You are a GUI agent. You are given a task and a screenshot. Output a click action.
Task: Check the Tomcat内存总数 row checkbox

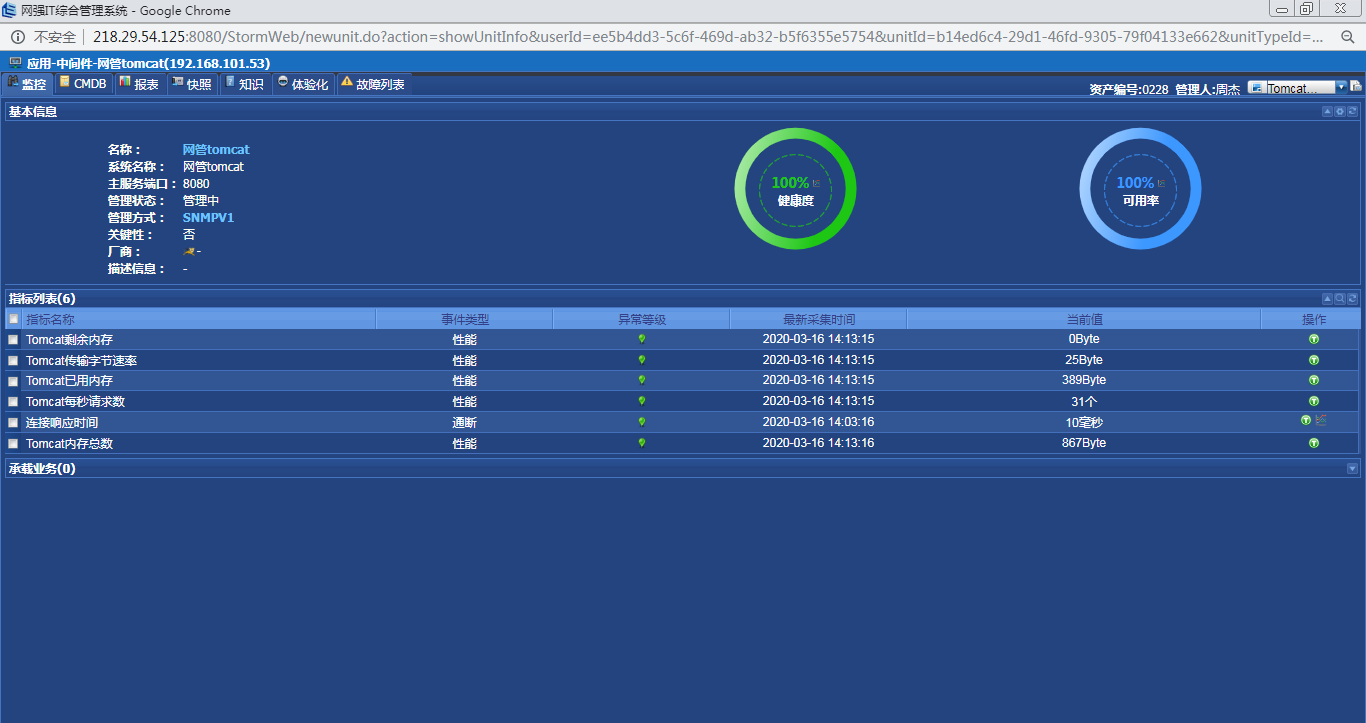coord(13,444)
